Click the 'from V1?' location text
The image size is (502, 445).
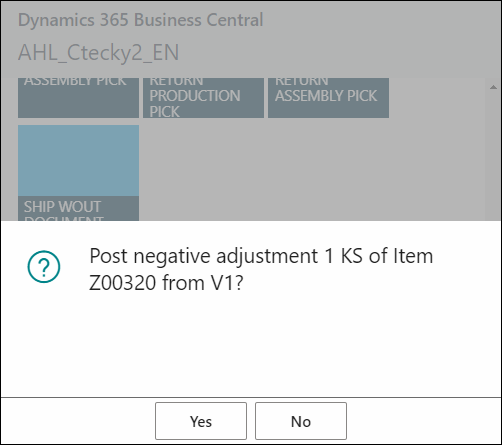pyautogui.click(x=203, y=283)
